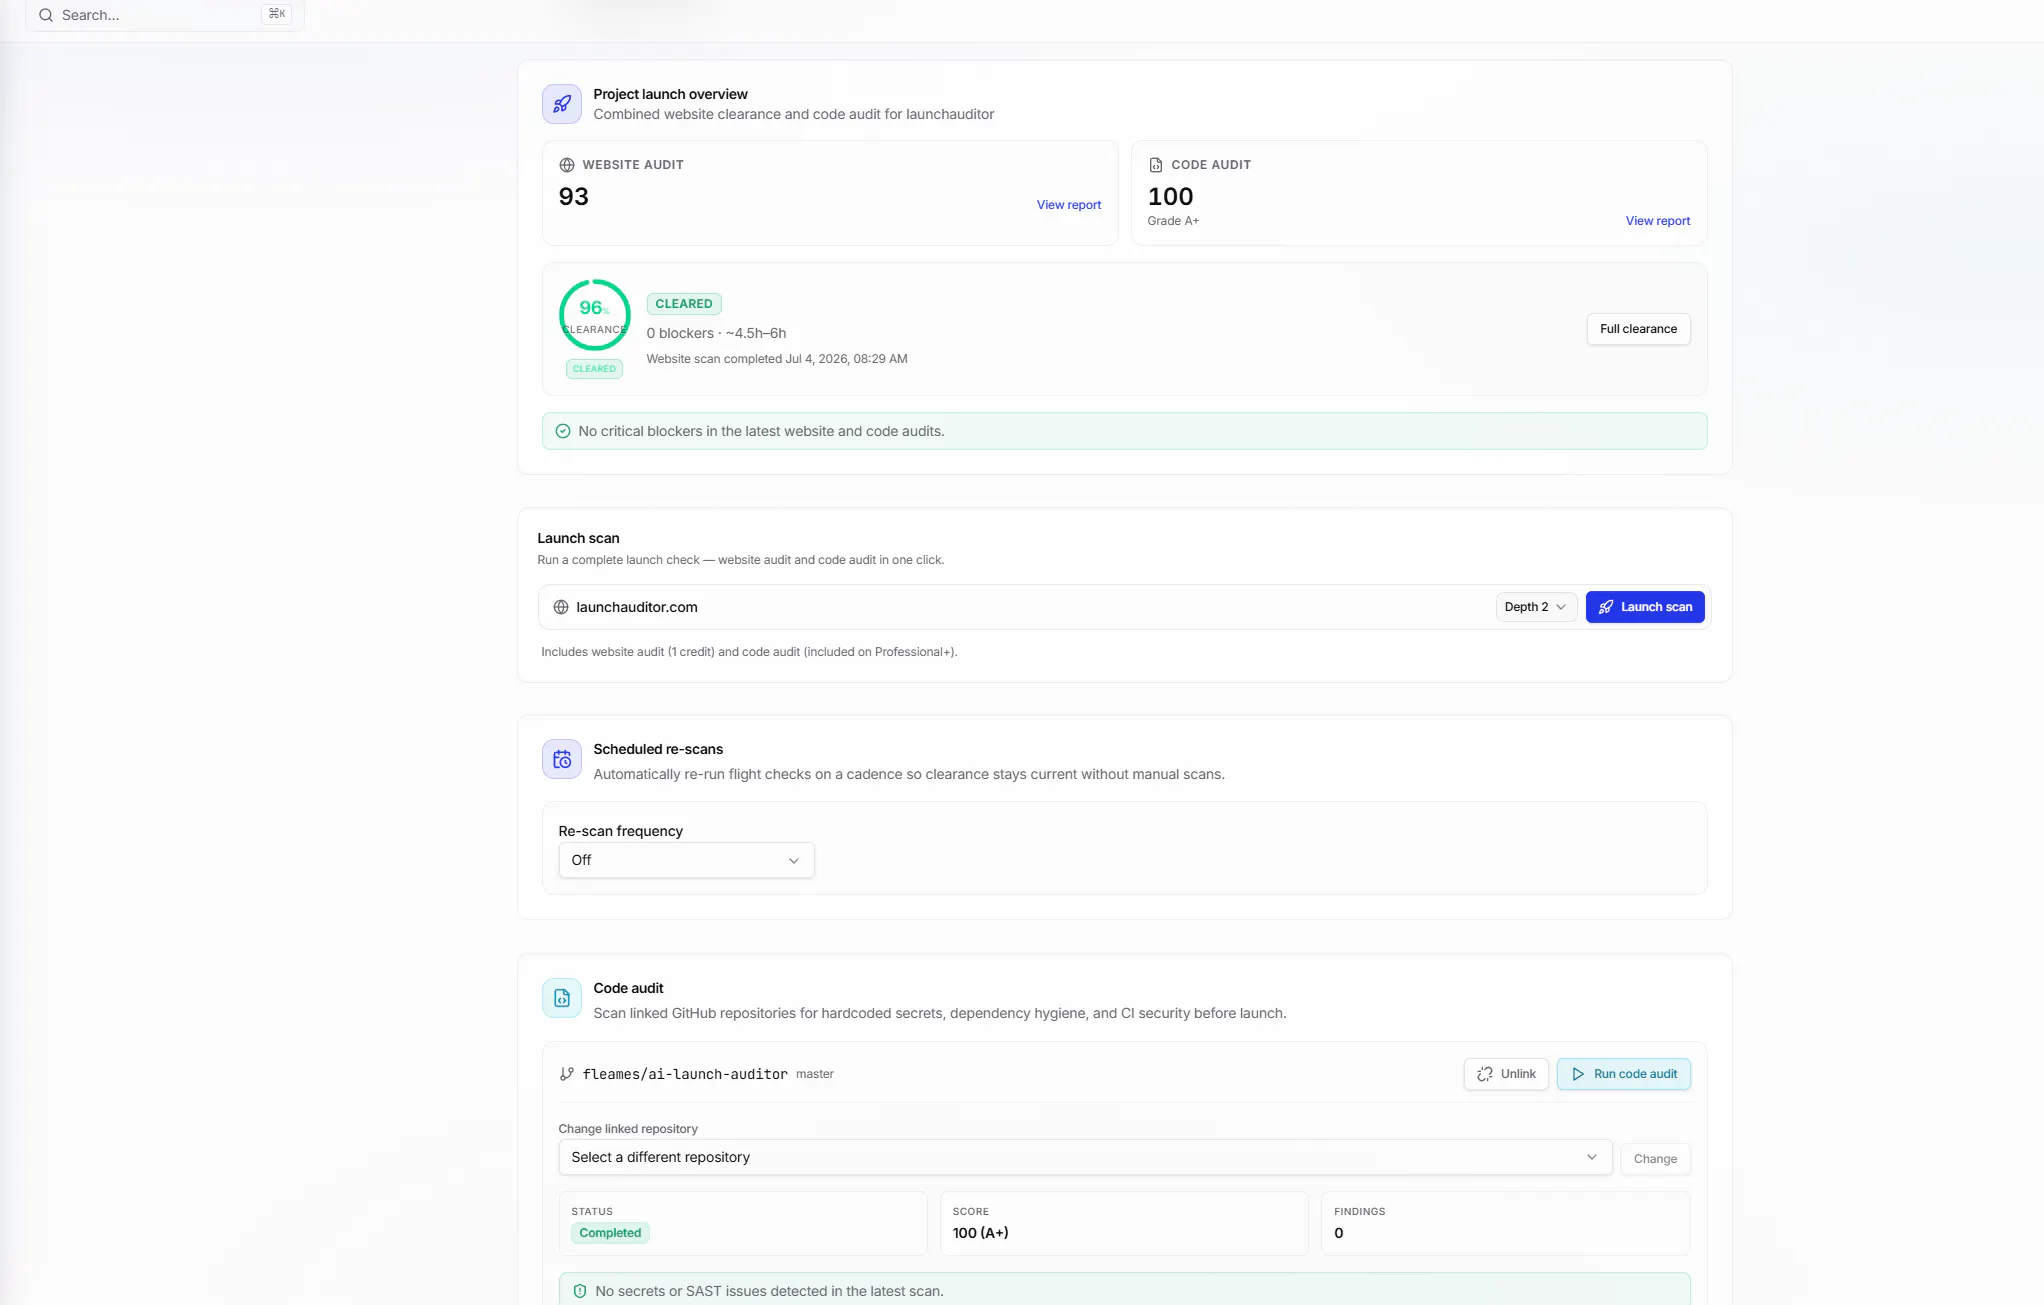Click the Website Audit score 93
Viewport: 2044px width, 1305px height.
click(x=574, y=196)
